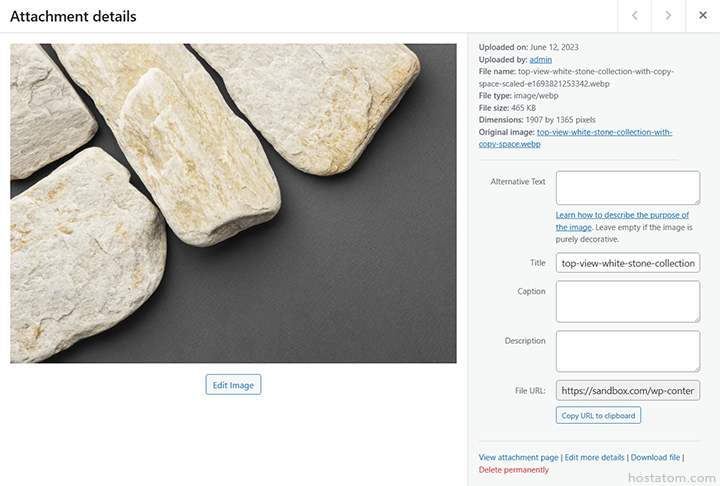Follow the Edit more details link
The image size is (720, 486).
[x=594, y=457]
